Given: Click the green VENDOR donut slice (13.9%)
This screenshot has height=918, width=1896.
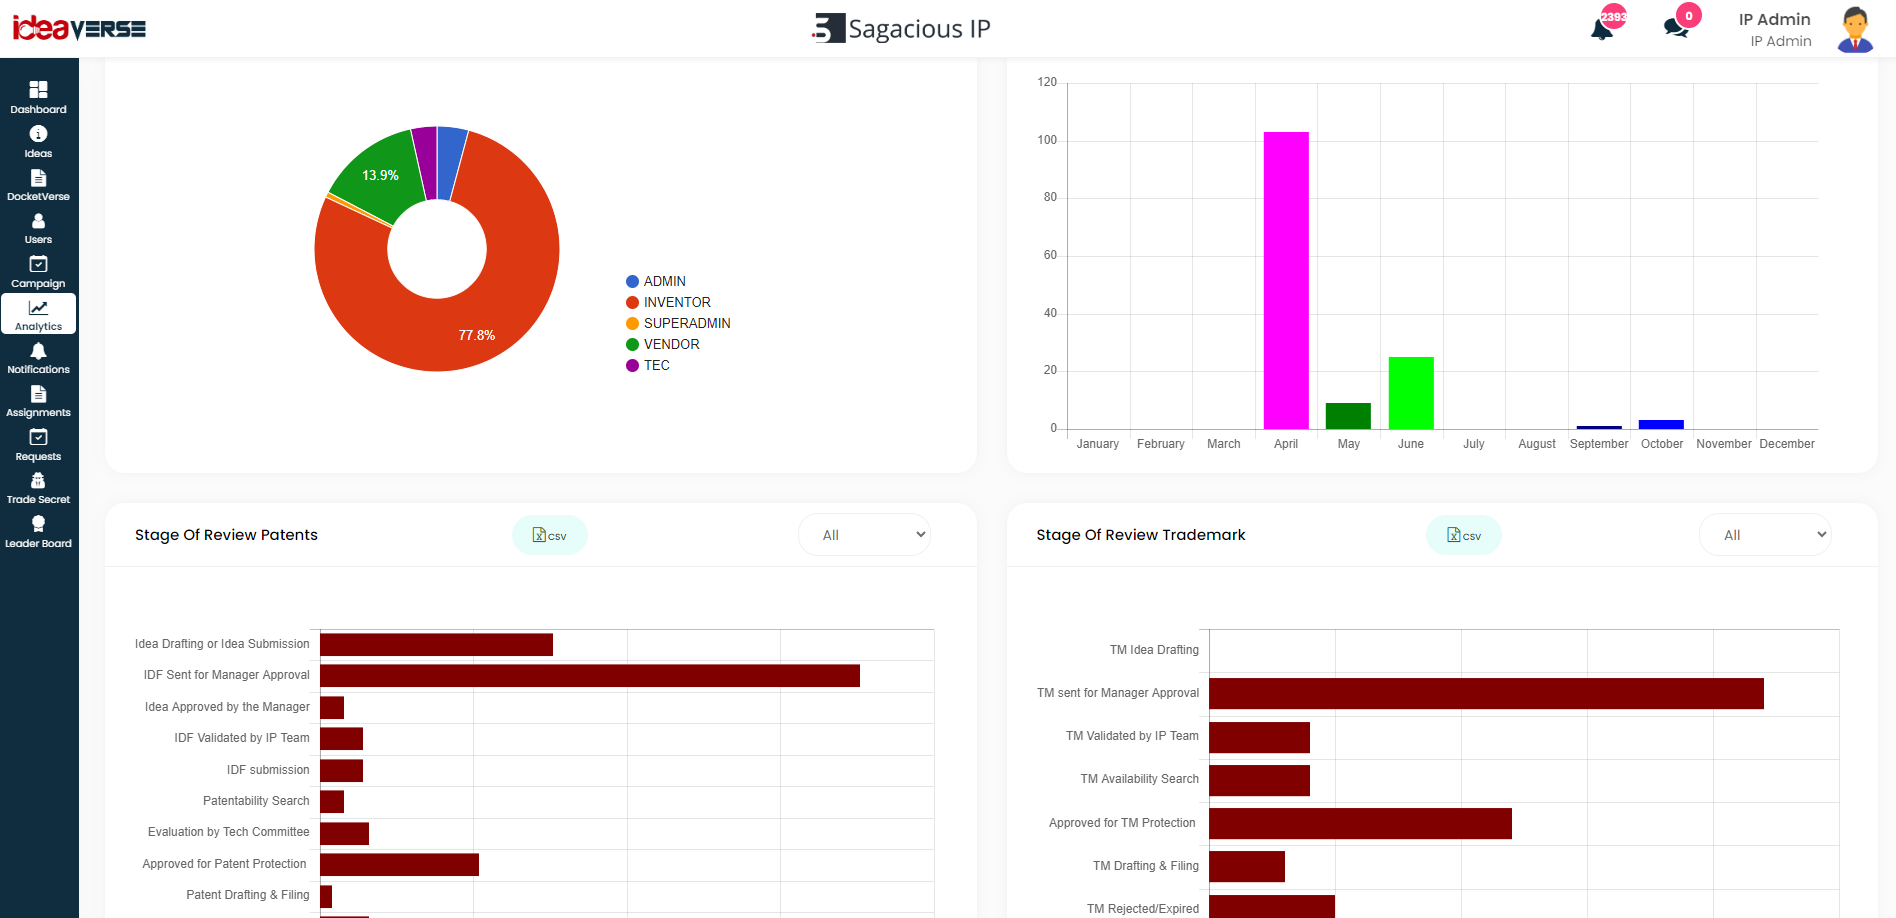Looking at the screenshot, I should coord(380,175).
